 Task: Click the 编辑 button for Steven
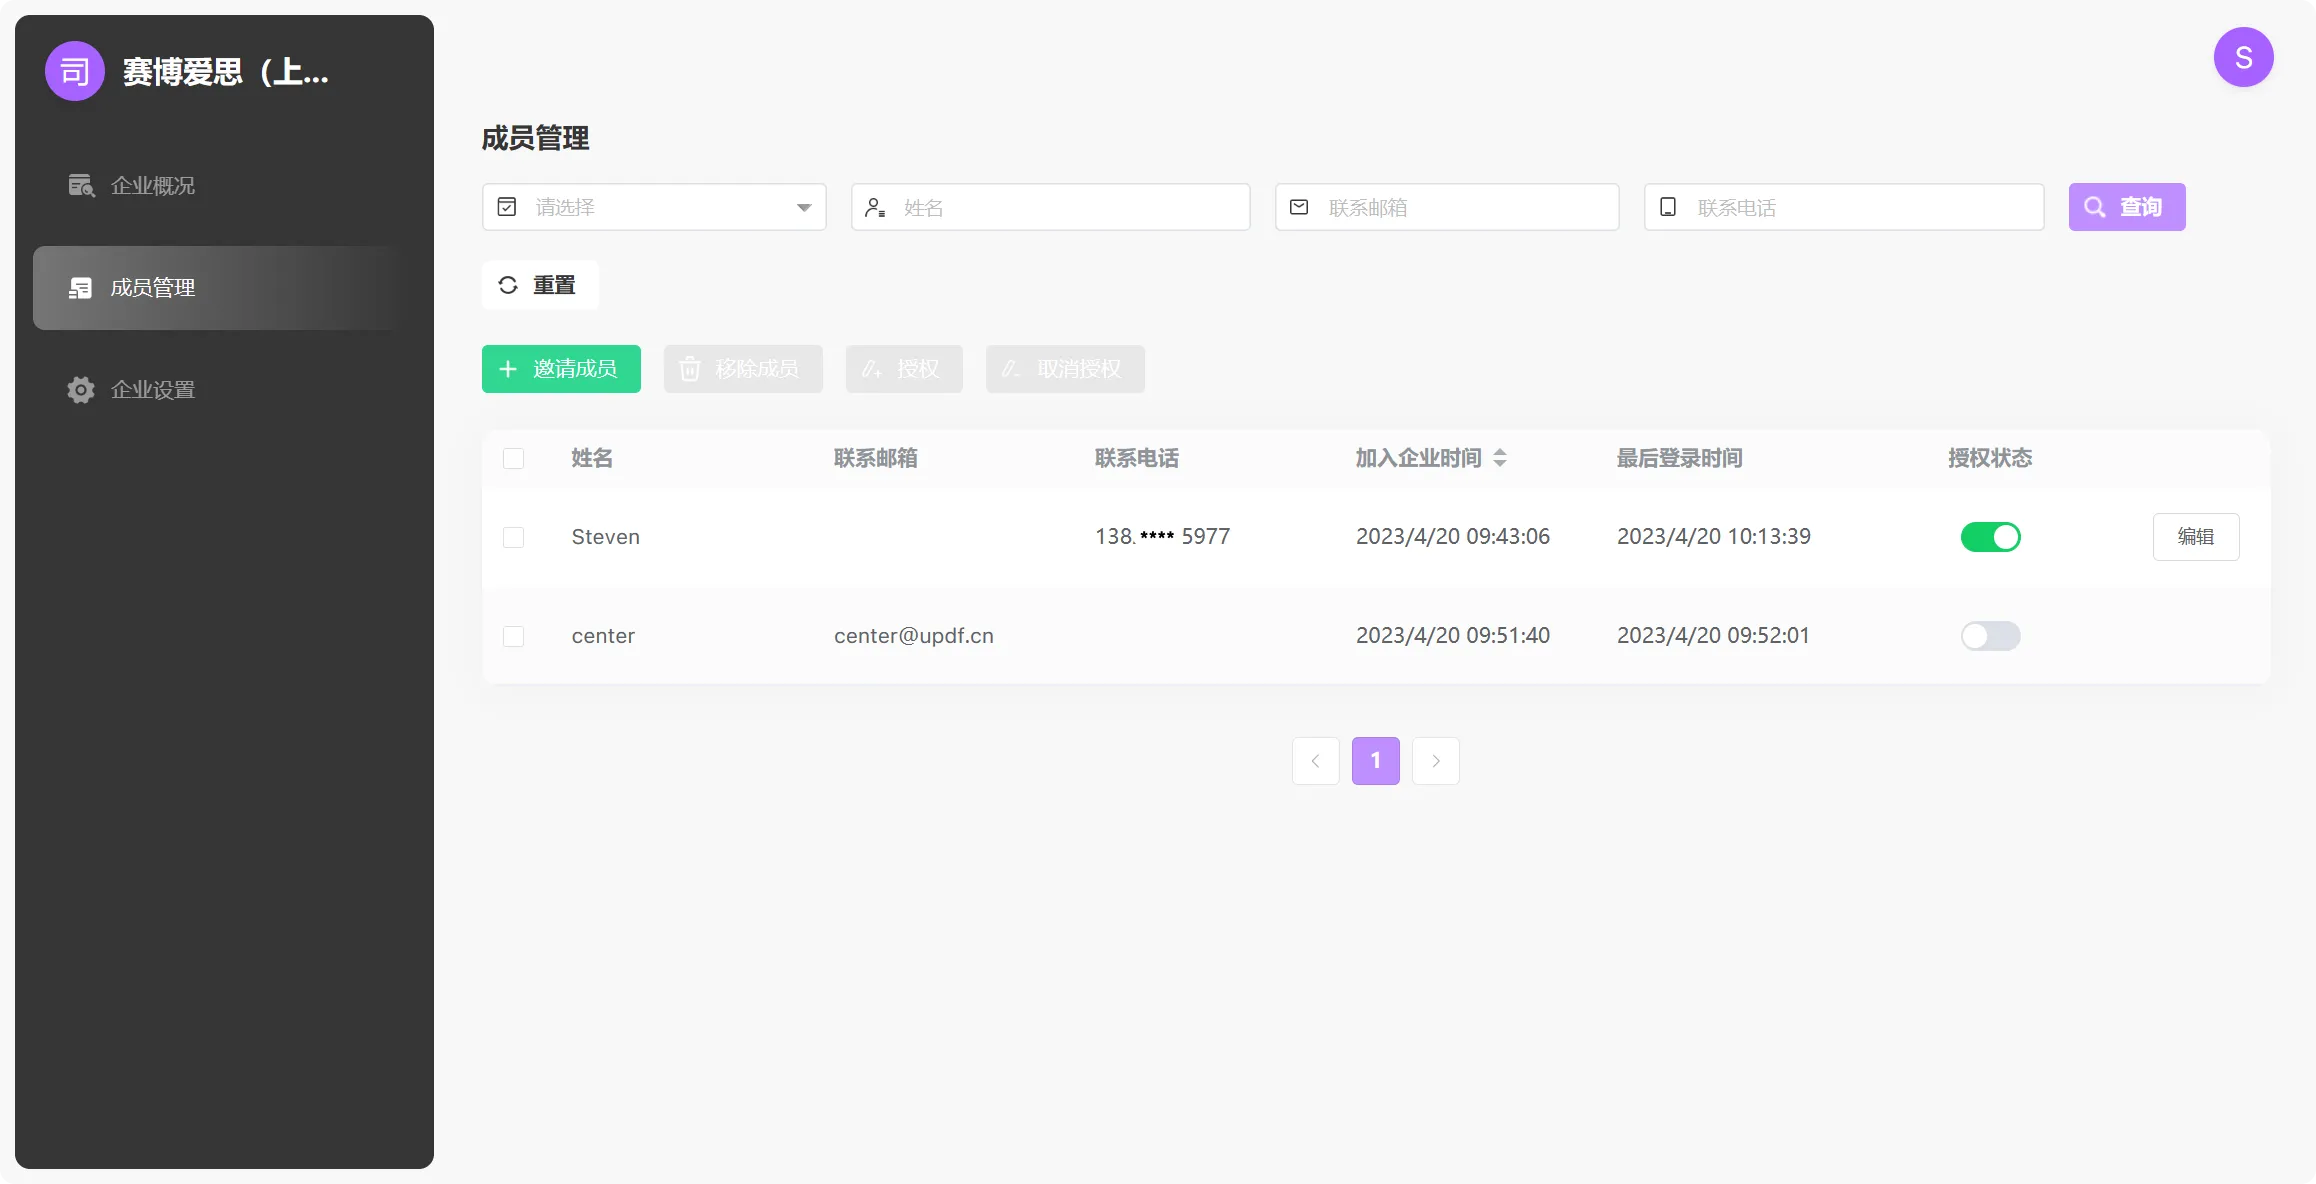[x=2195, y=537]
